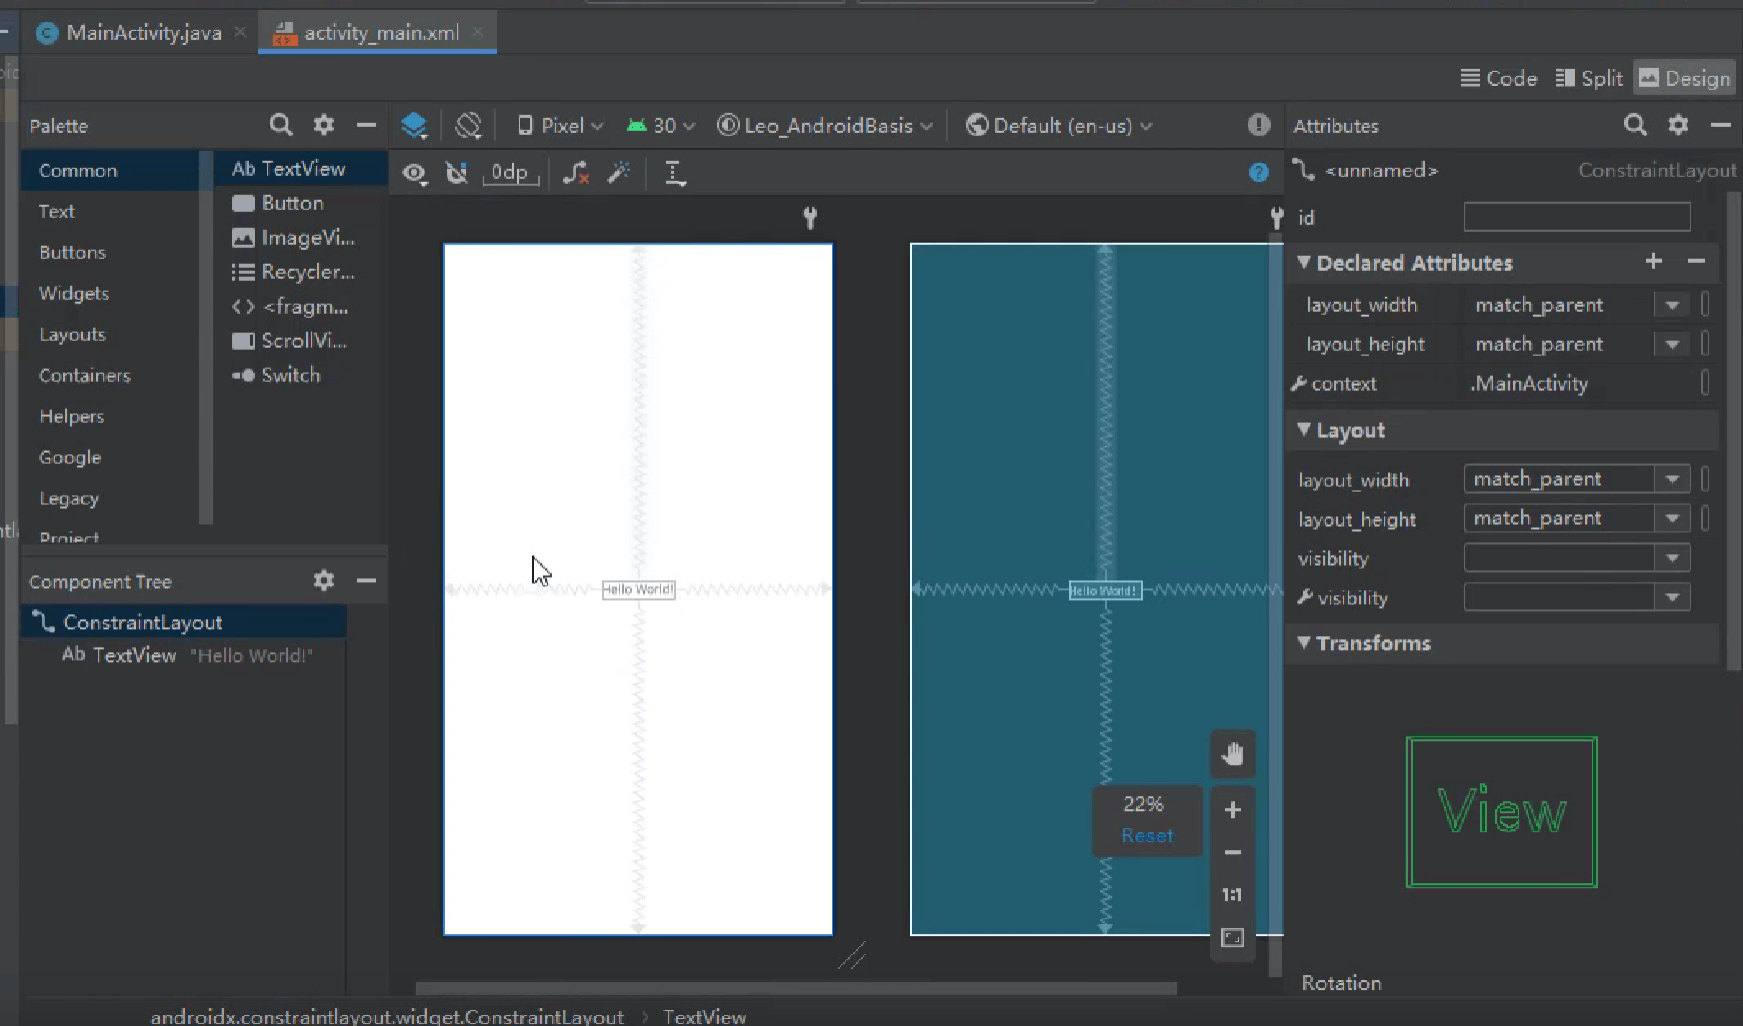Open declared layout_width dropdown arrow
Image resolution: width=1743 pixels, height=1026 pixels.
pos(1672,305)
